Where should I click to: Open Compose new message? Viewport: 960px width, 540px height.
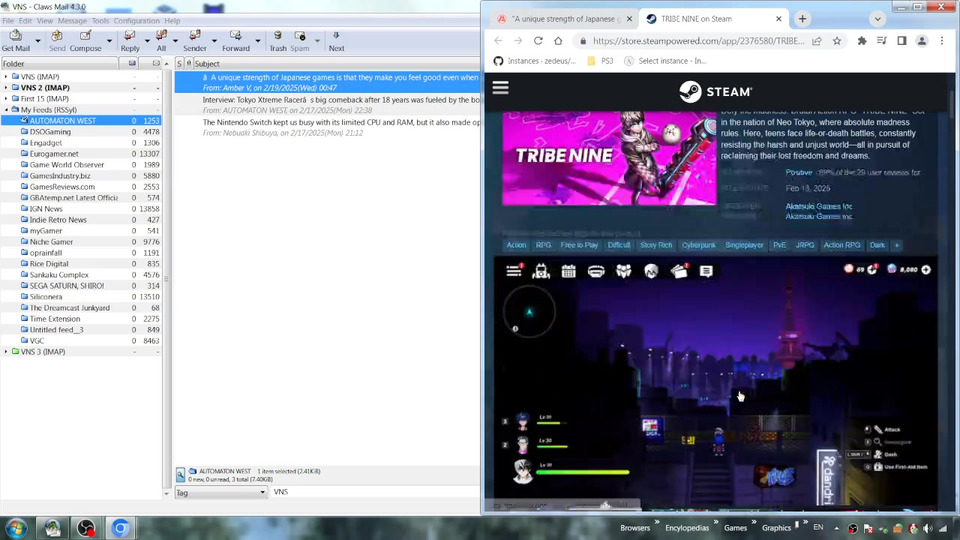86,41
